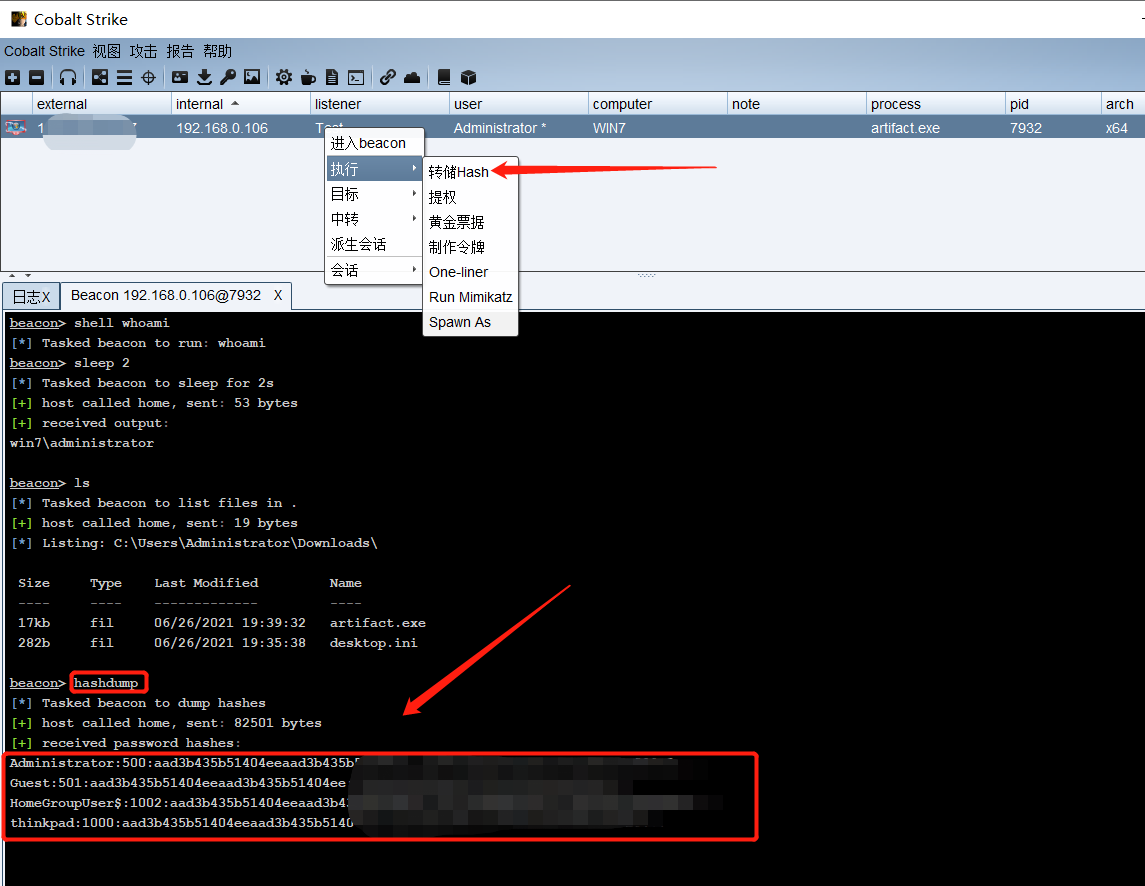Click the split pane collapse arrows

pyautogui.click(x=20, y=275)
